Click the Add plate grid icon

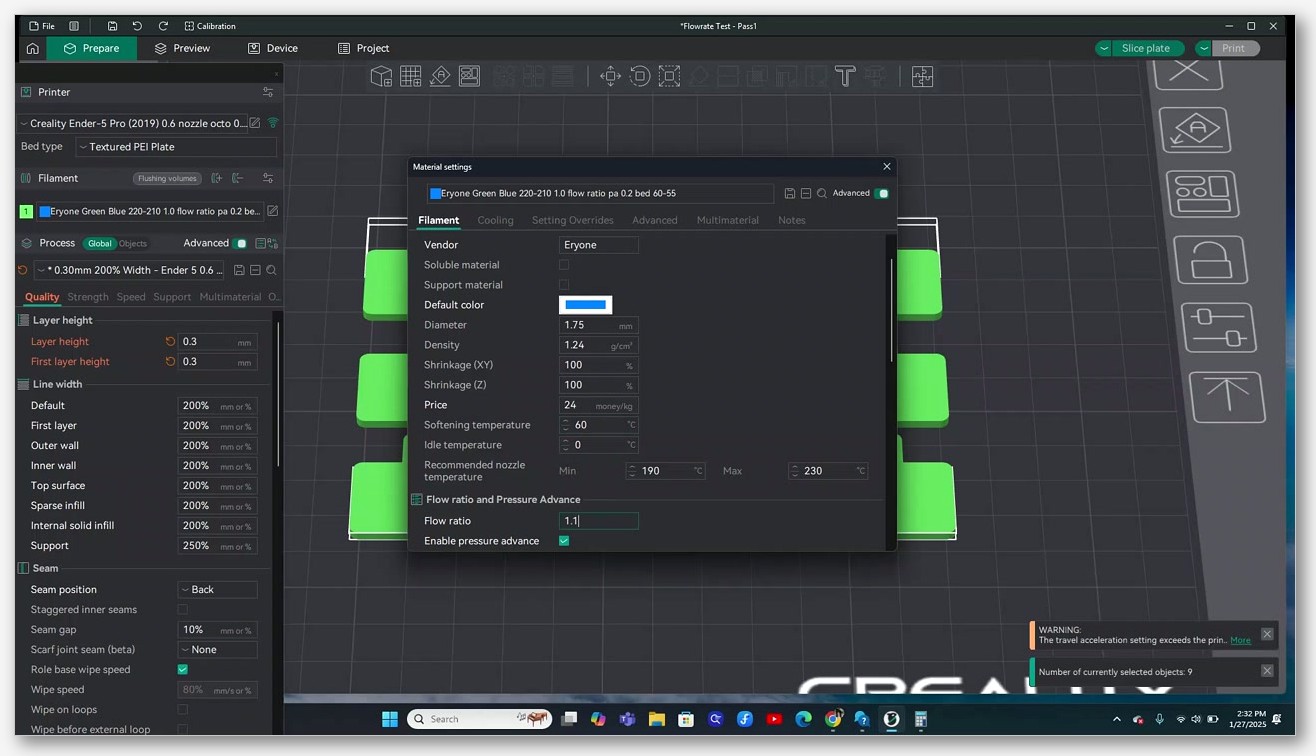[411, 76]
